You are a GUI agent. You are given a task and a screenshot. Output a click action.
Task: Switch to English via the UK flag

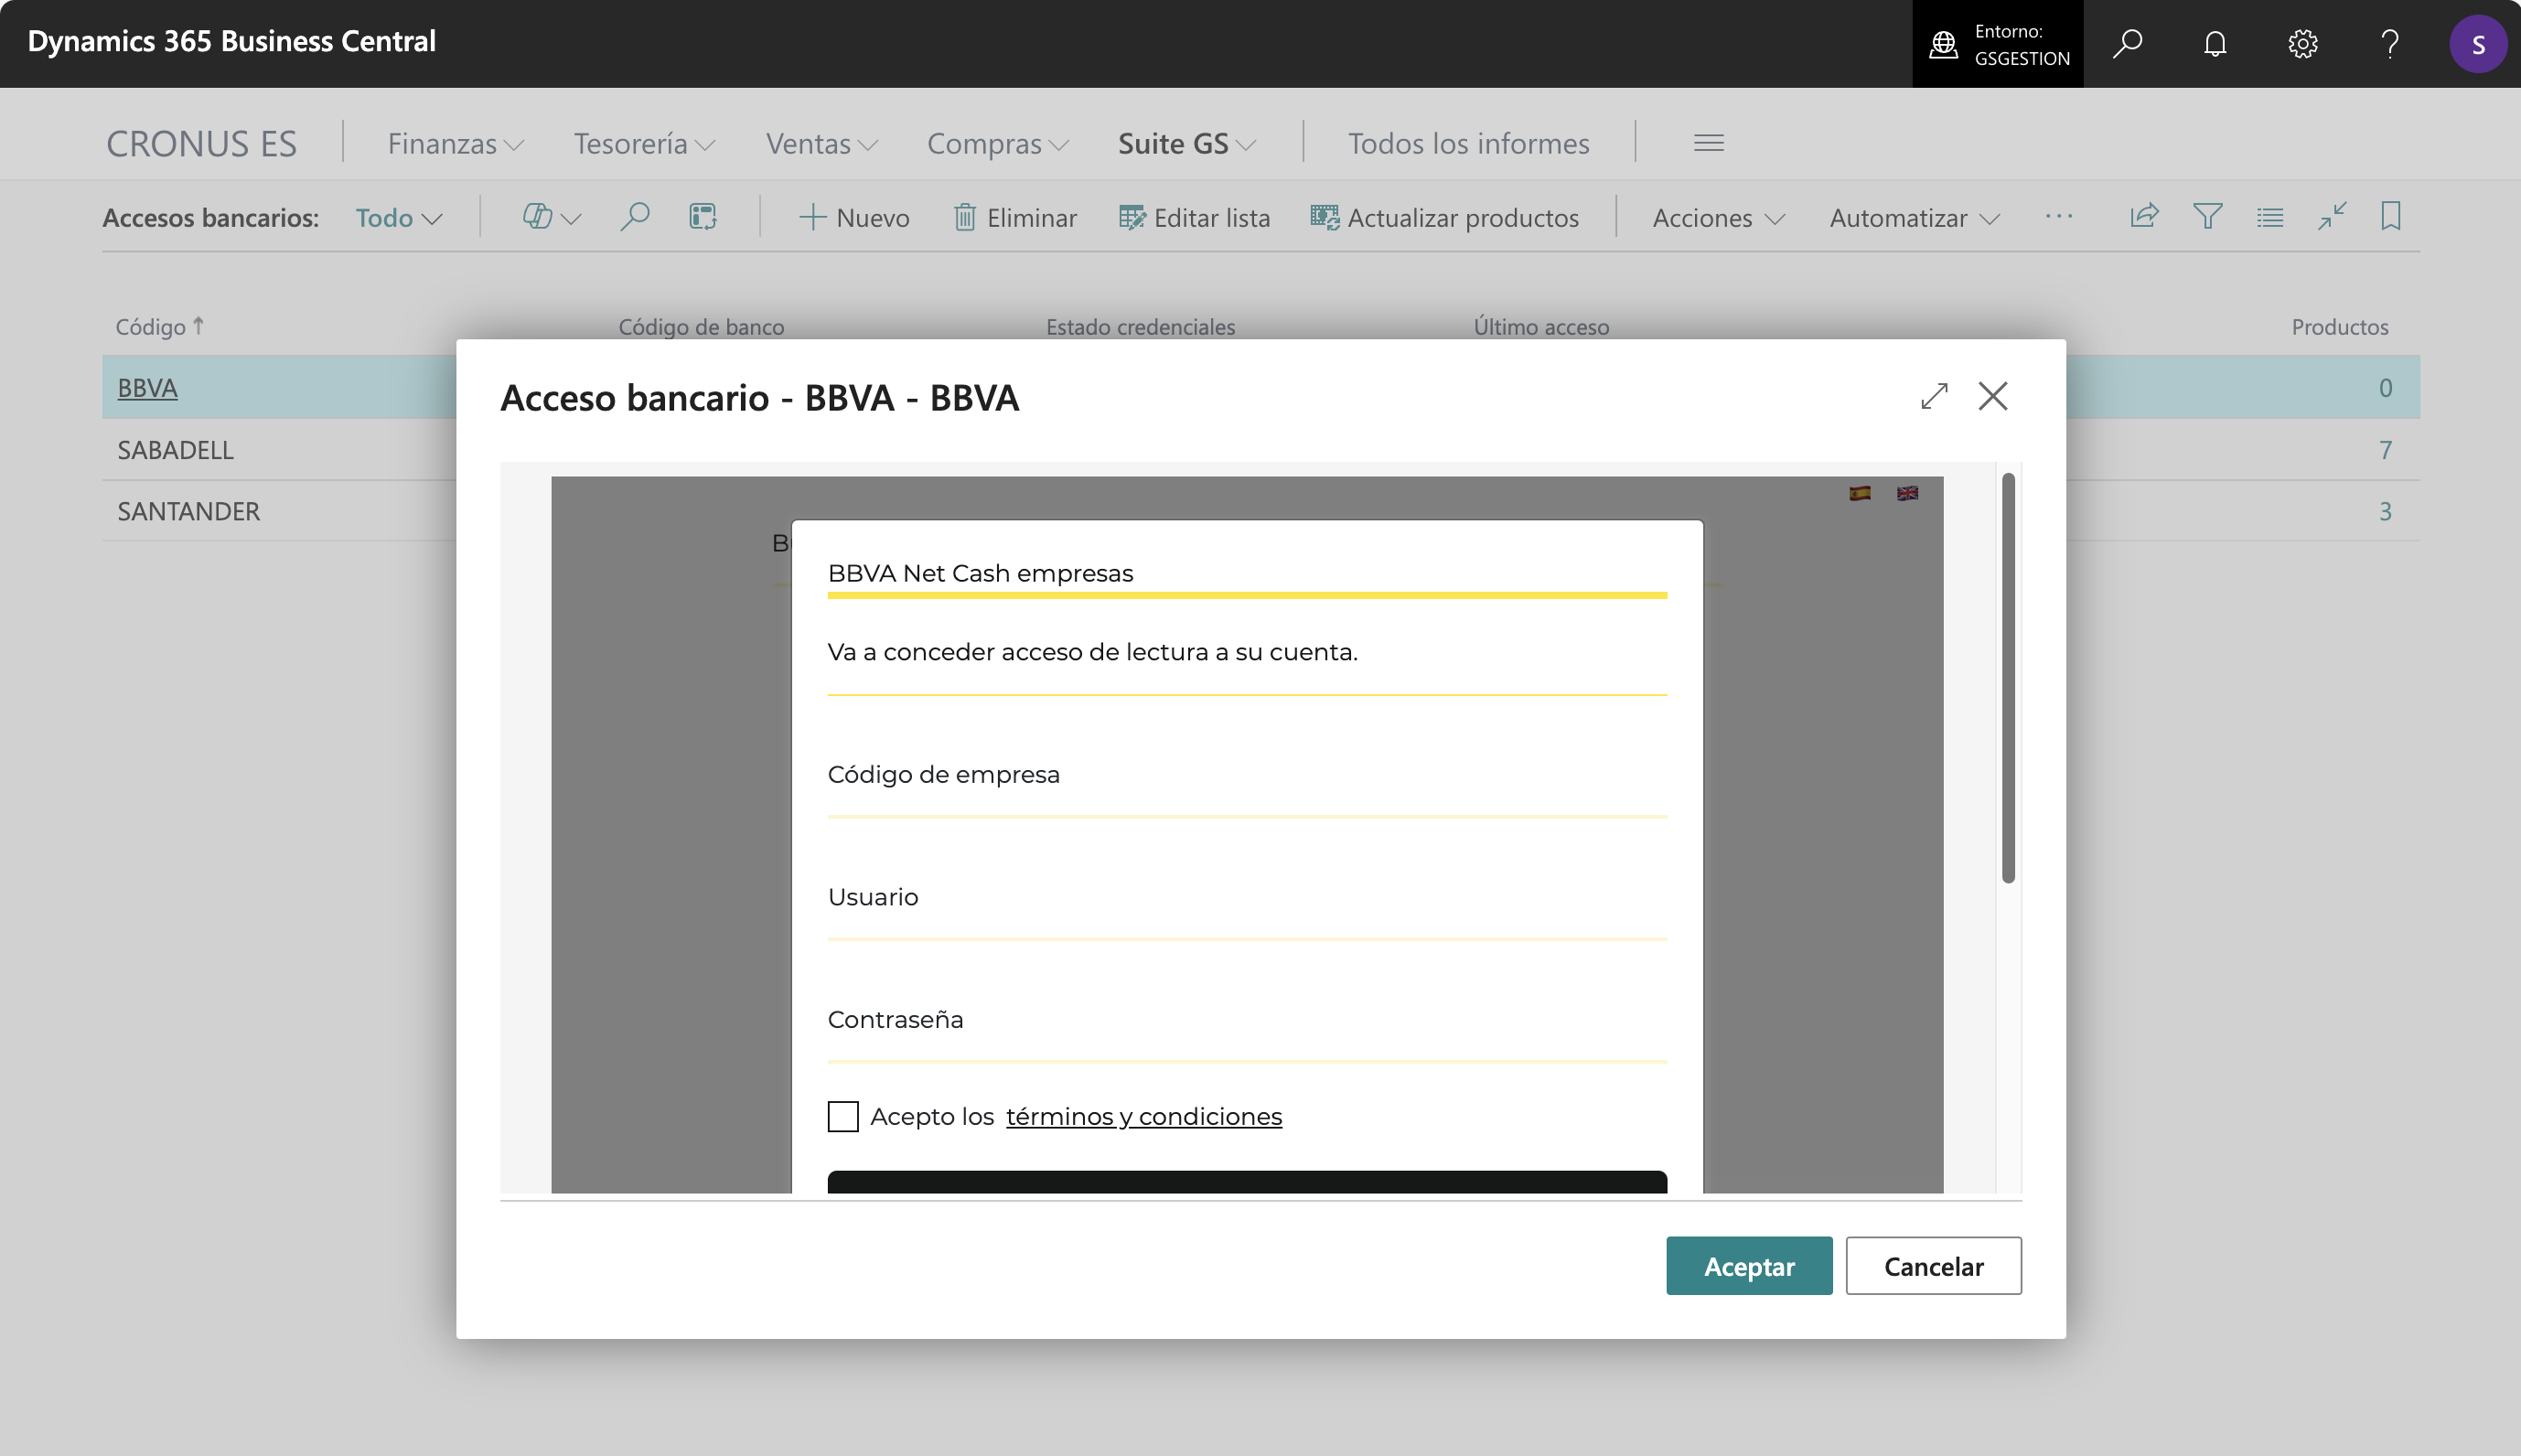point(1907,493)
